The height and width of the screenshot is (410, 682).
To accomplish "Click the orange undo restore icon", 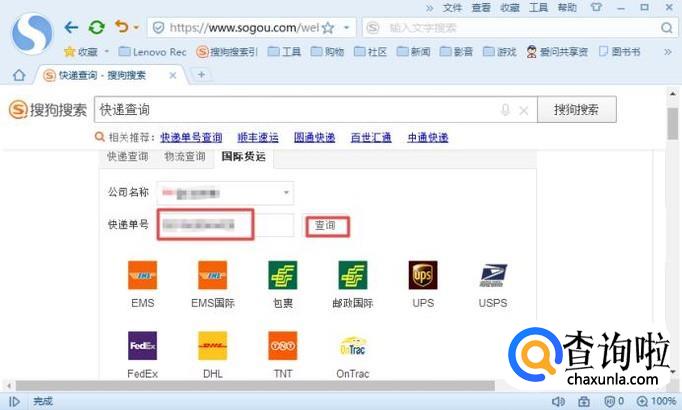I will 122,27.
